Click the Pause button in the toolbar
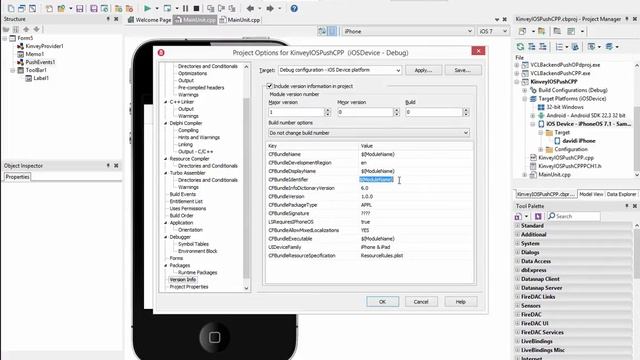 pos(185,8)
